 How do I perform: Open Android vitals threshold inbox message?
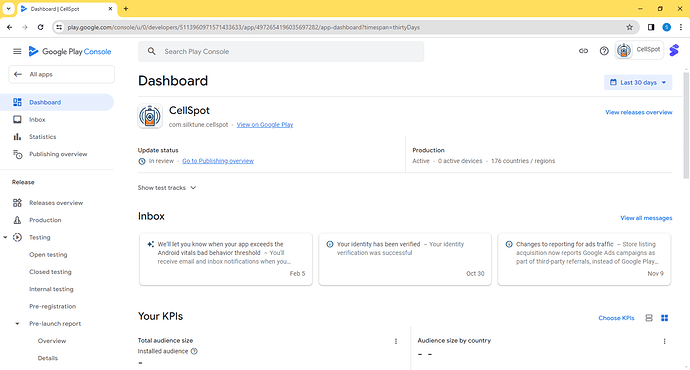(x=226, y=259)
